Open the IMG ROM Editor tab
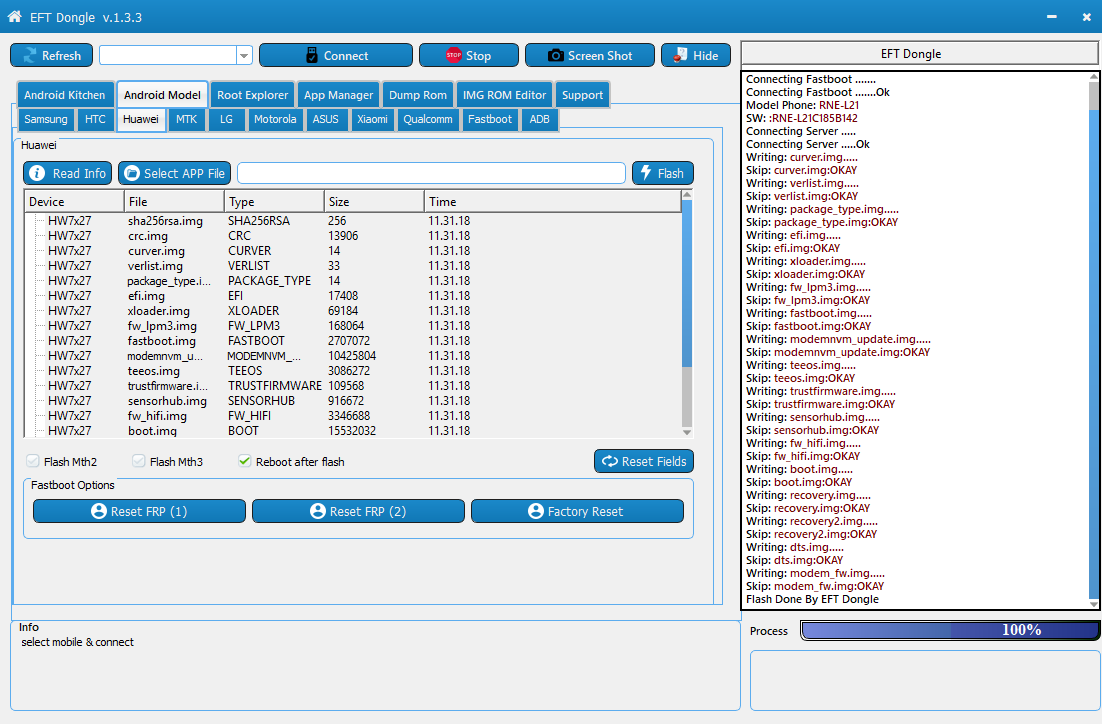Screen dimensions: 1102x724 pos(504,95)
